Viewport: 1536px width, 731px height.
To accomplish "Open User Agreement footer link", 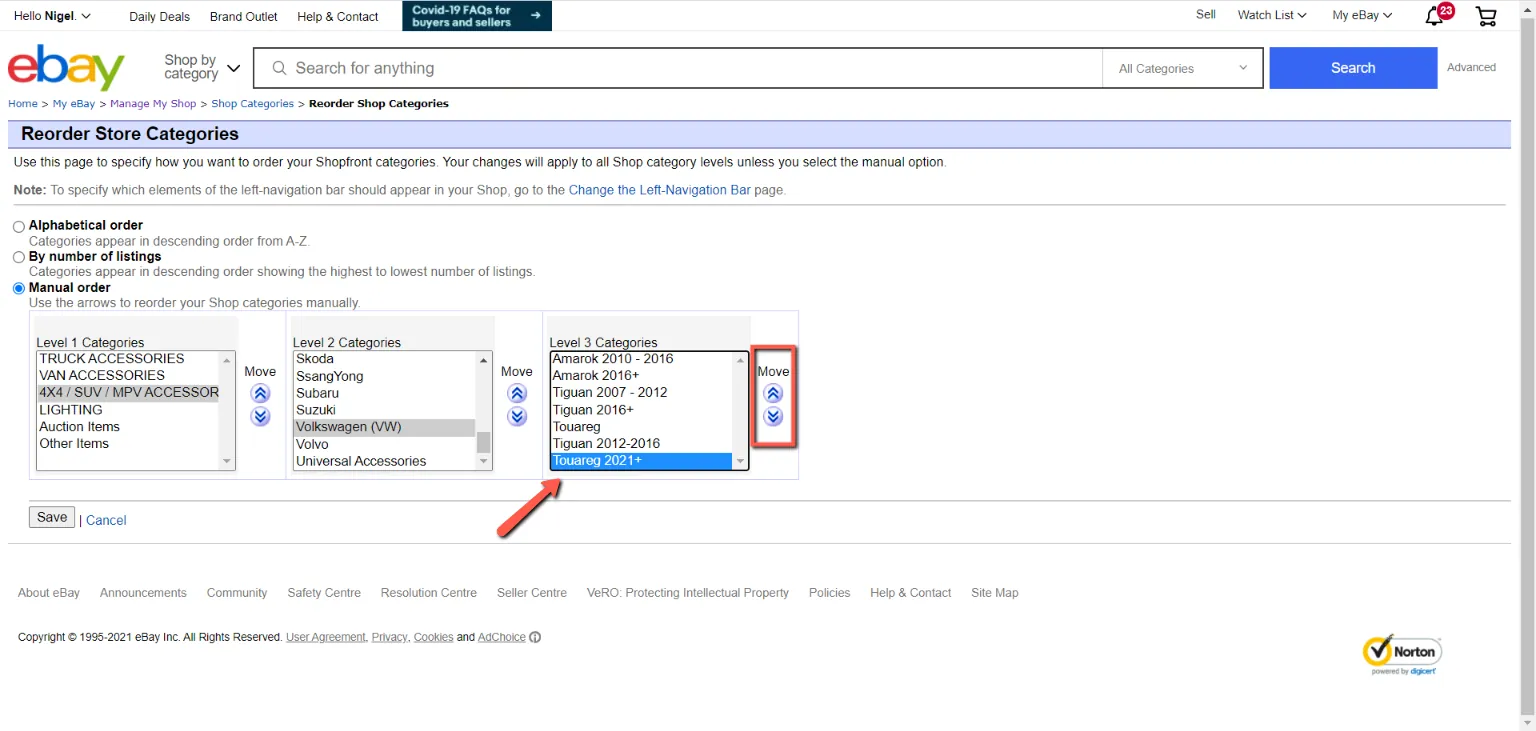I will 326,637.
